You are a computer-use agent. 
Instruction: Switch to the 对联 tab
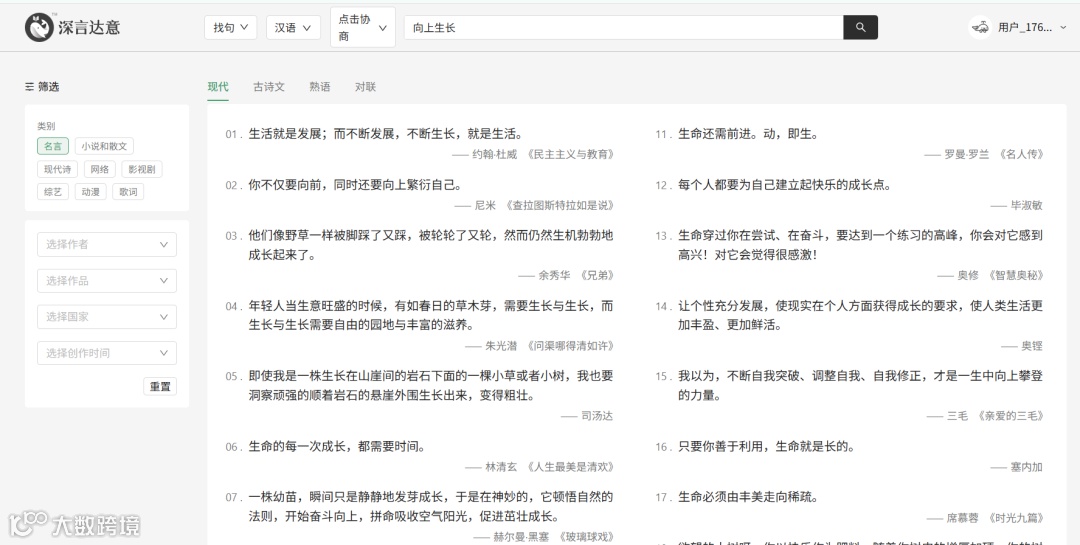[x=365, y=87]
